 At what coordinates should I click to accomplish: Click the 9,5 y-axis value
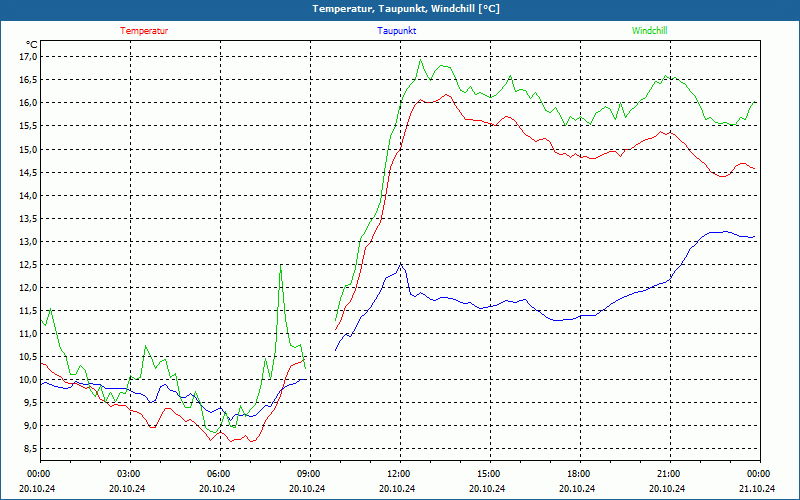coord(31,403)
